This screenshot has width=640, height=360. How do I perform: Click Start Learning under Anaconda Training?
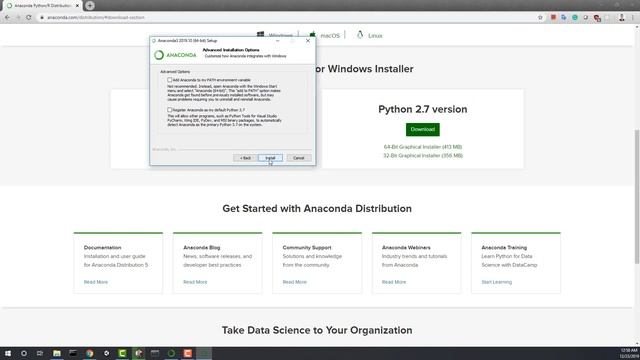point(496,282)
